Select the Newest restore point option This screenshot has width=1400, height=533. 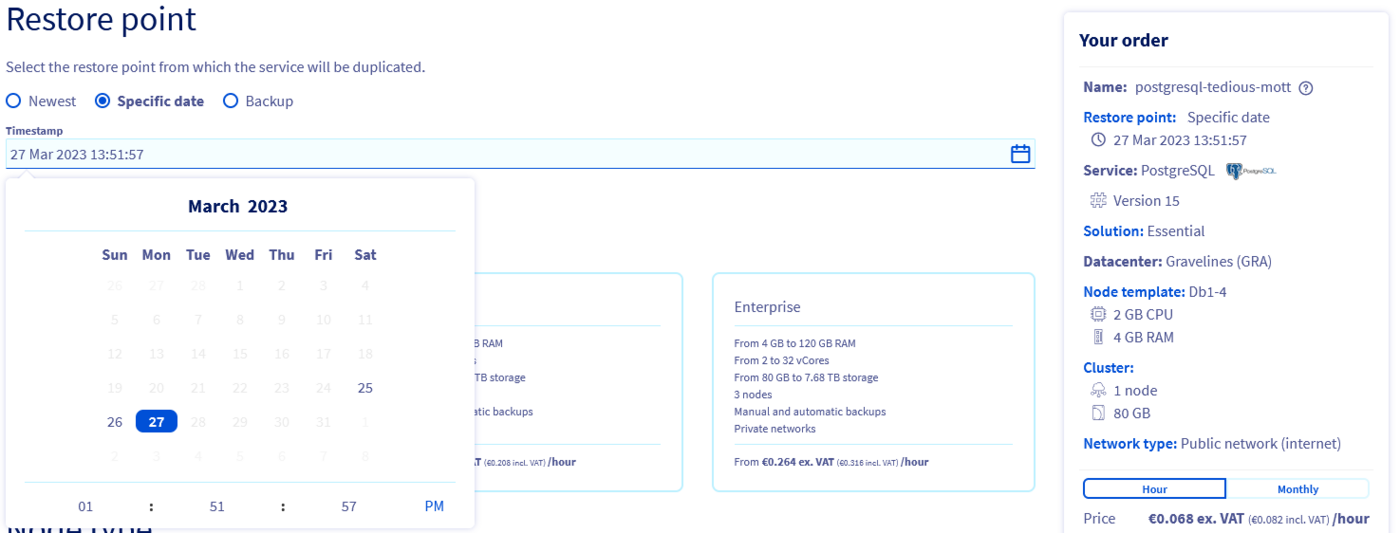click(x=13, y=101)
